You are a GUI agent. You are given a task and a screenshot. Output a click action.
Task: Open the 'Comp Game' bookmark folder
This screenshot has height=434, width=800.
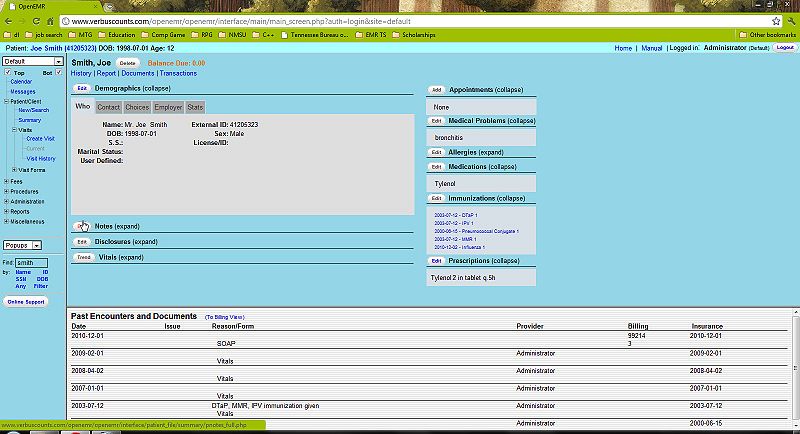163,35
